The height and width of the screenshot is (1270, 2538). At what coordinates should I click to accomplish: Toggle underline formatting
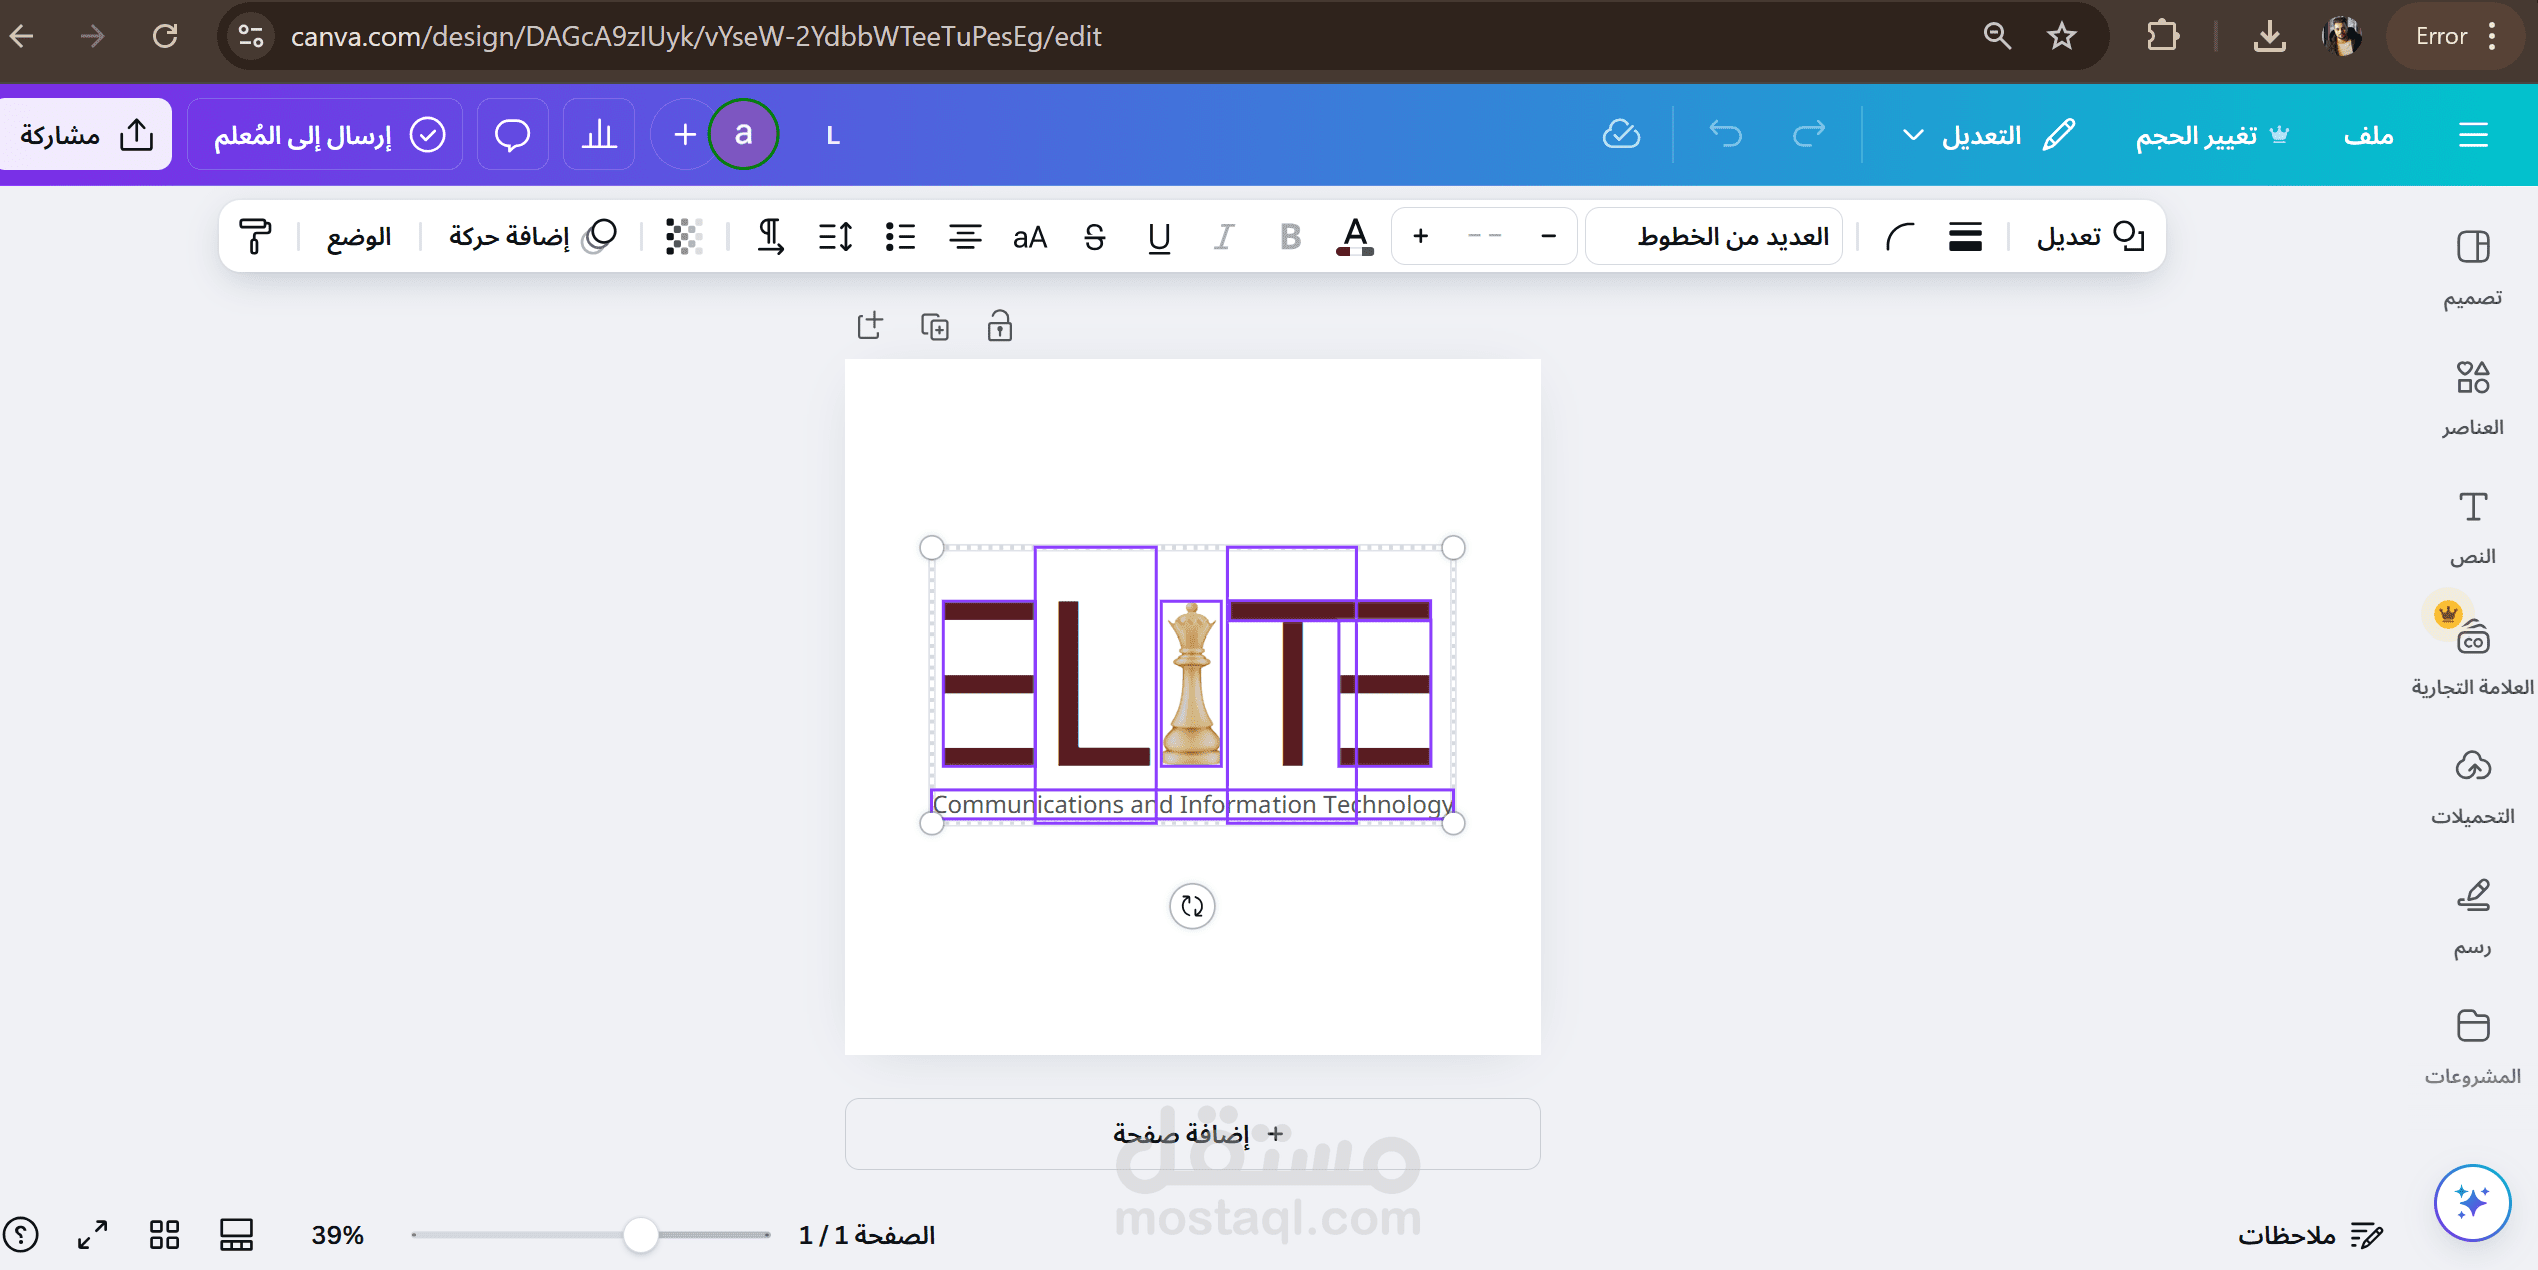click(1159, 237)
